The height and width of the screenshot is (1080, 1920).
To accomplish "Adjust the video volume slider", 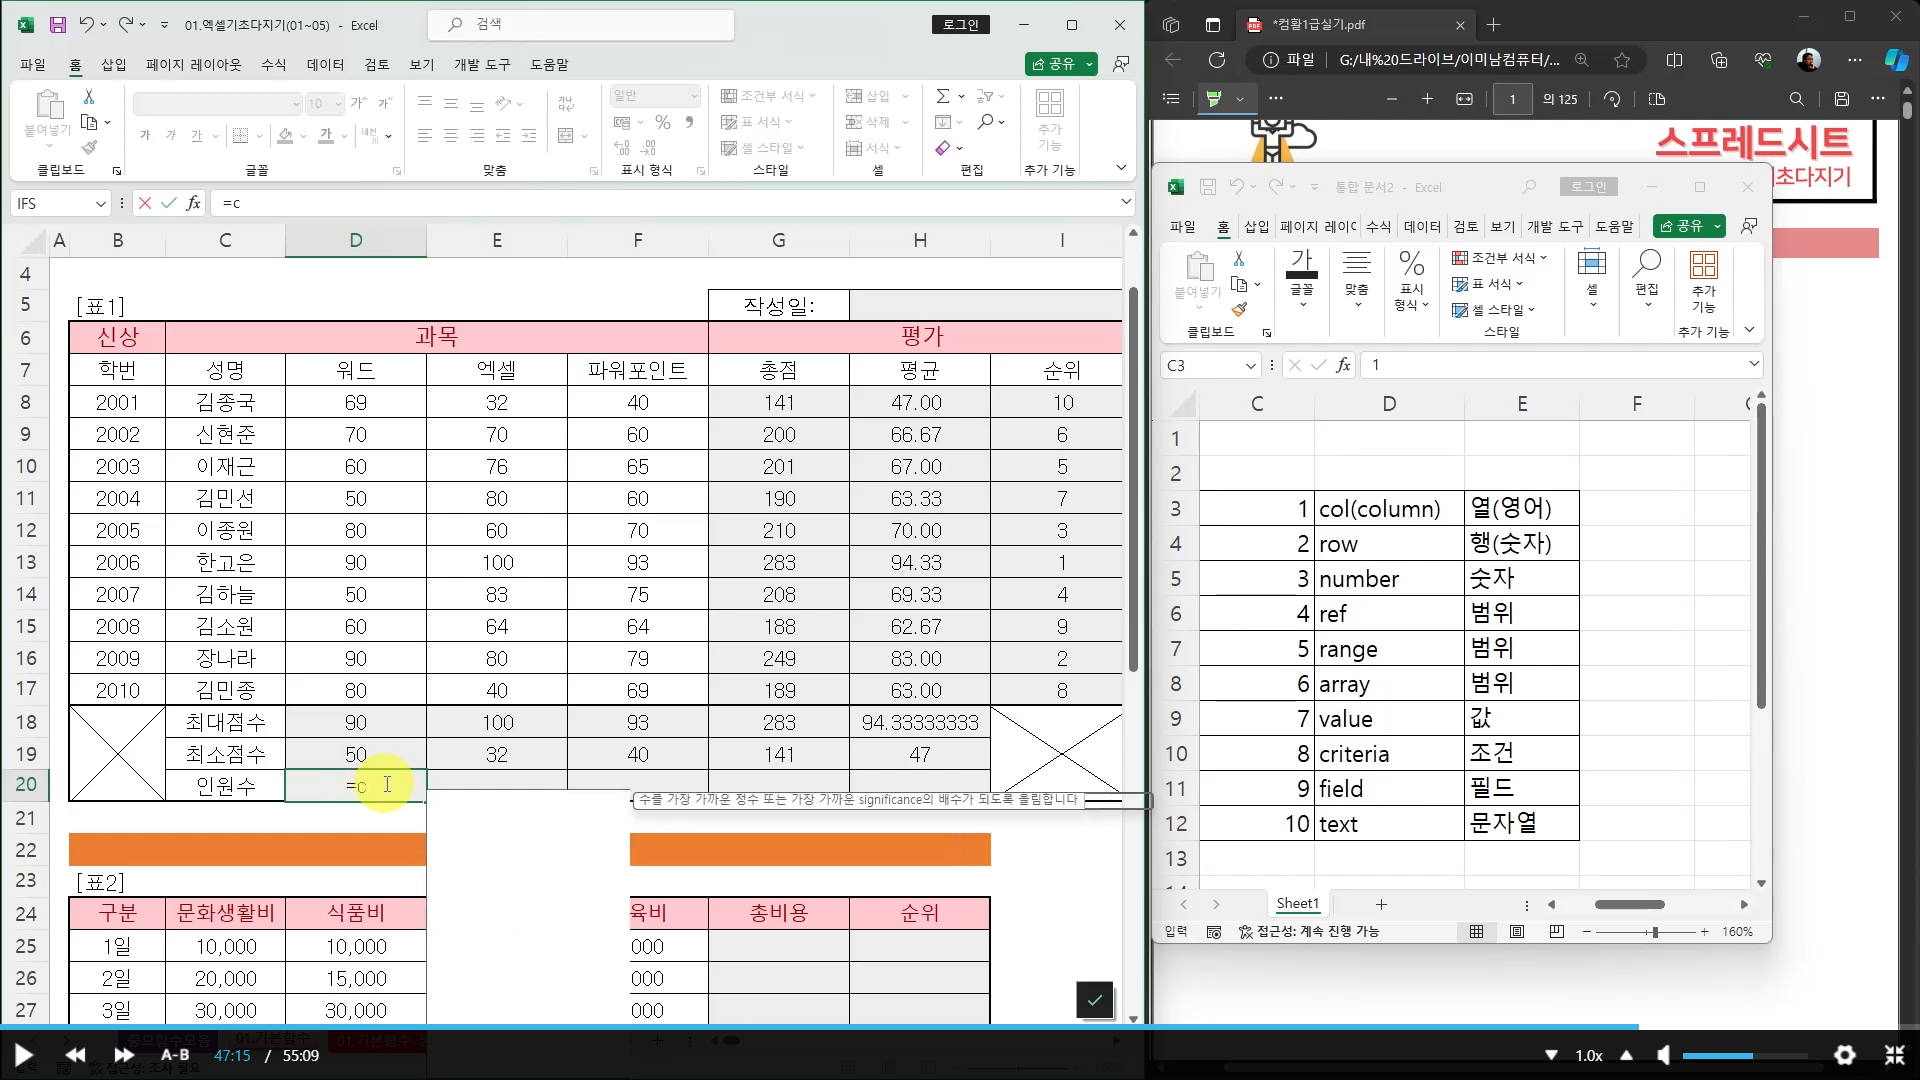I will (x=1744, y=1055).
